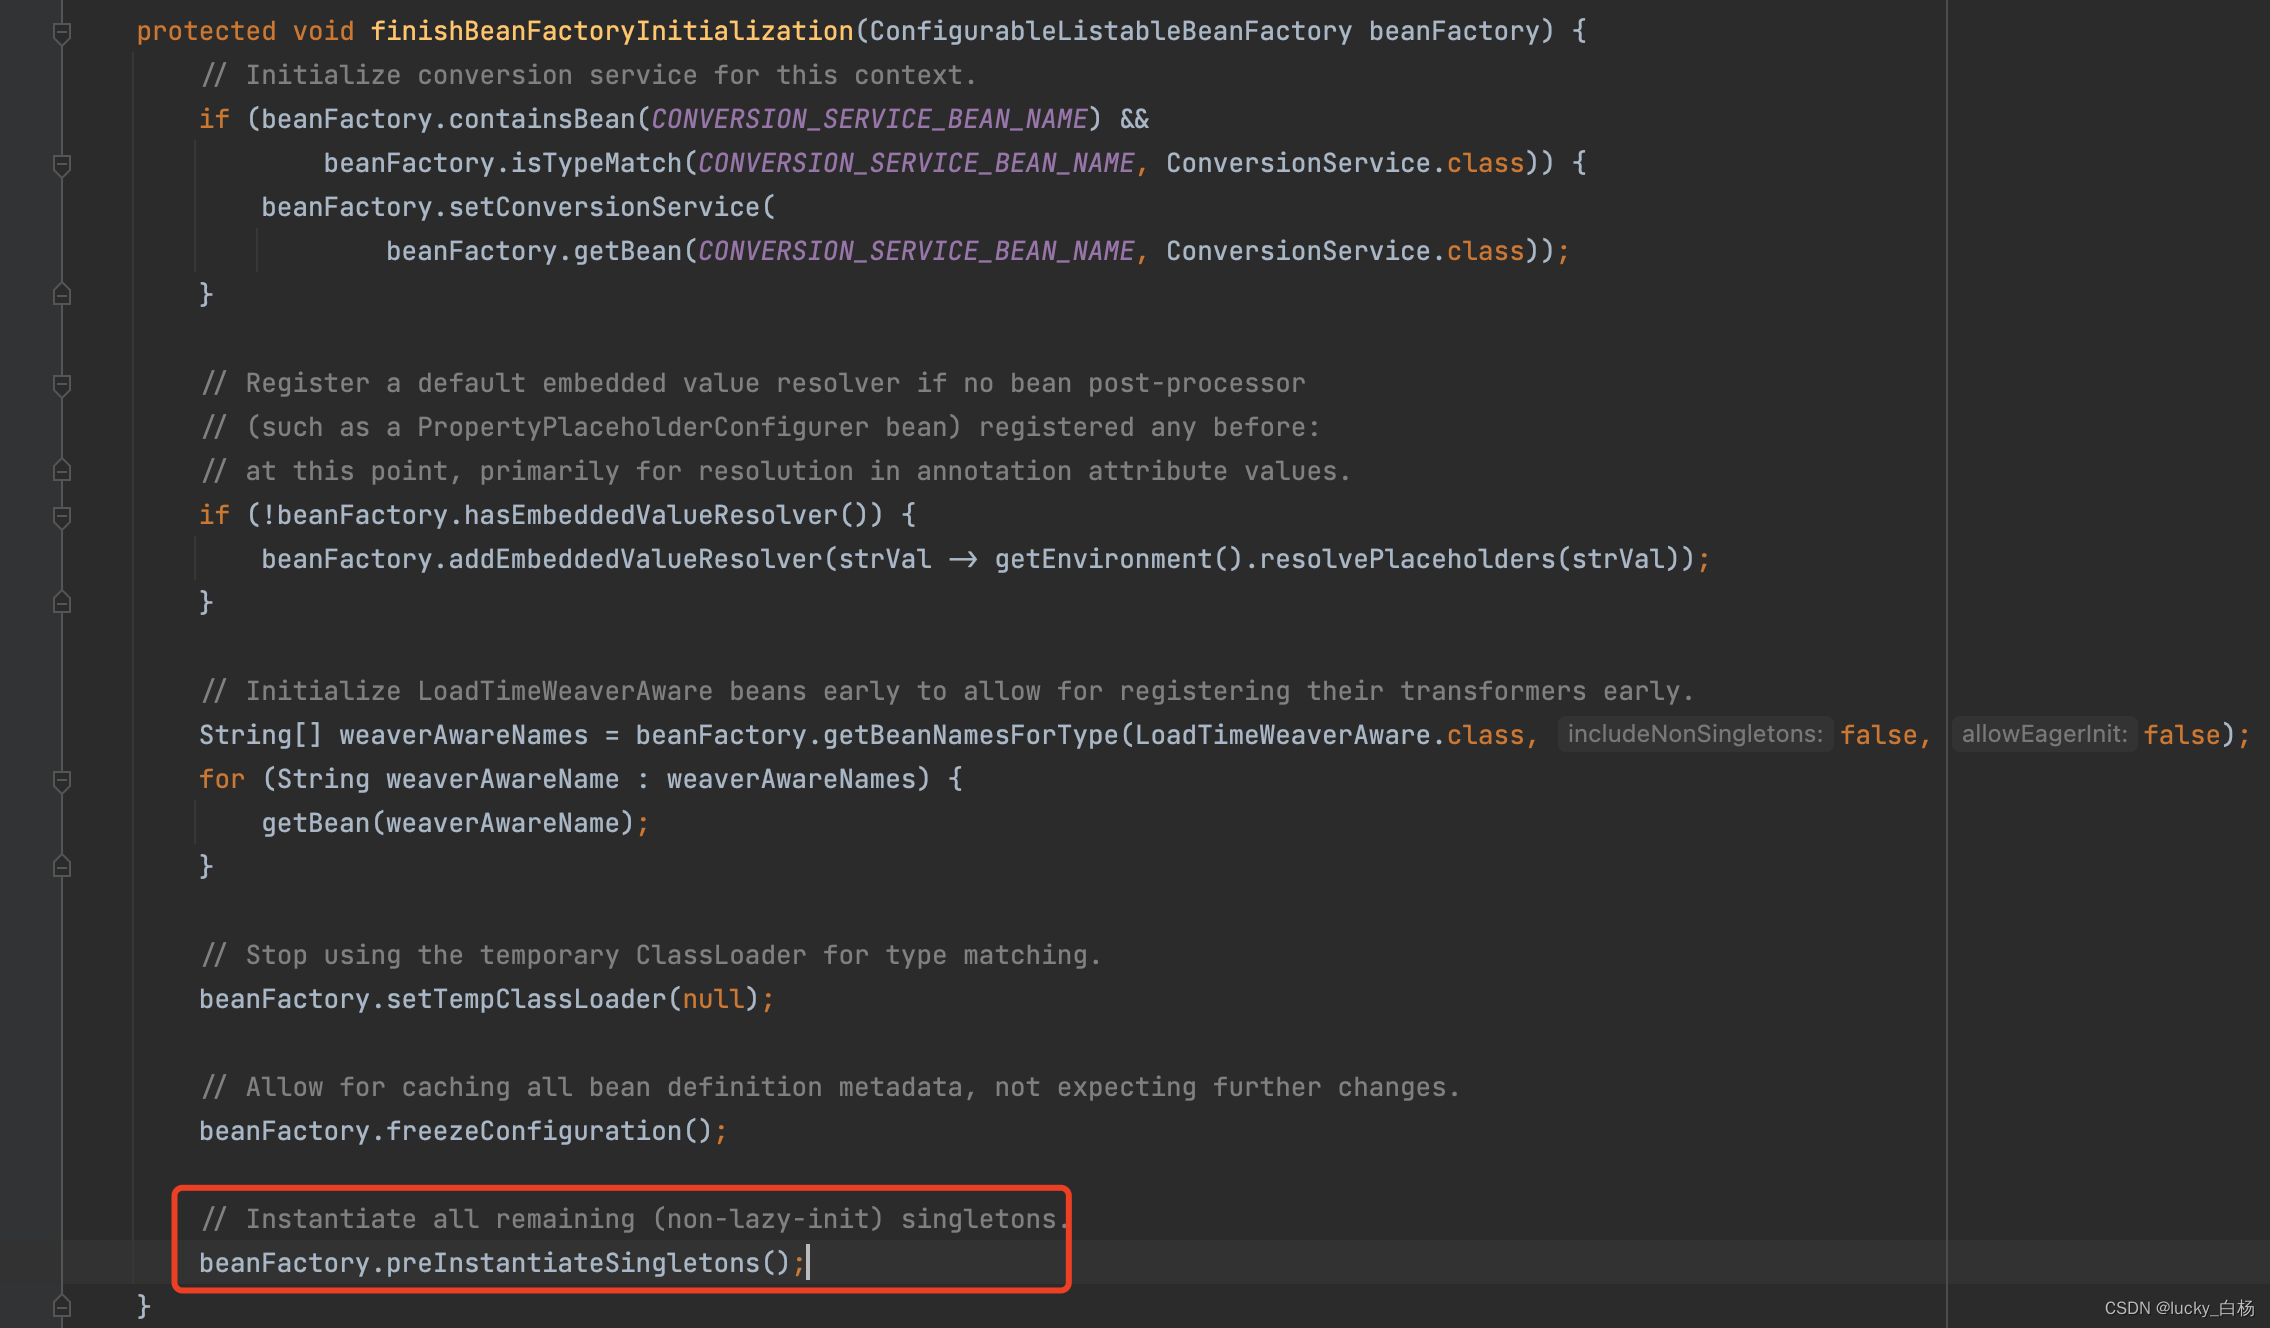Click LoadTimeWeaverAware.class argument

pyautogui.click(x=1330, y=735)
